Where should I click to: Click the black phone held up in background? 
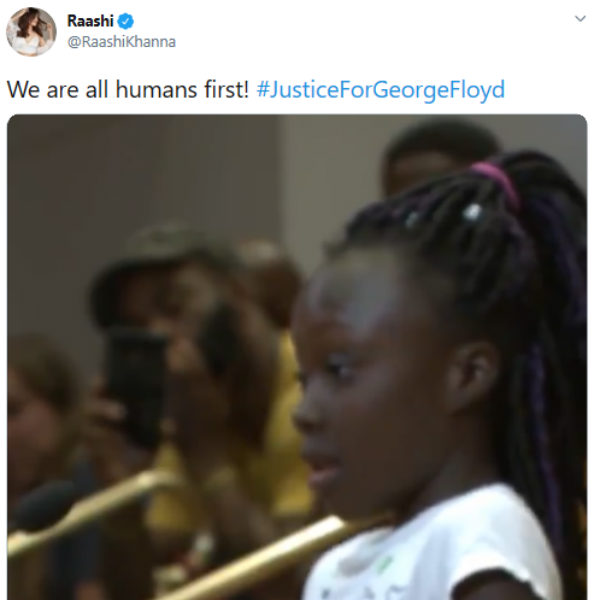tap(136, 386)
